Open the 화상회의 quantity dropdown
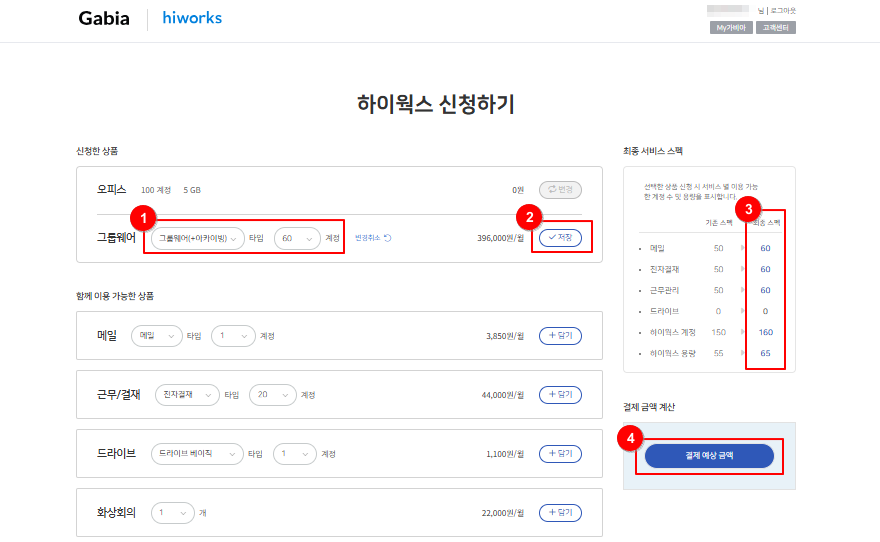The width and height of the screenshot is (880, 542). click(172, 513)
